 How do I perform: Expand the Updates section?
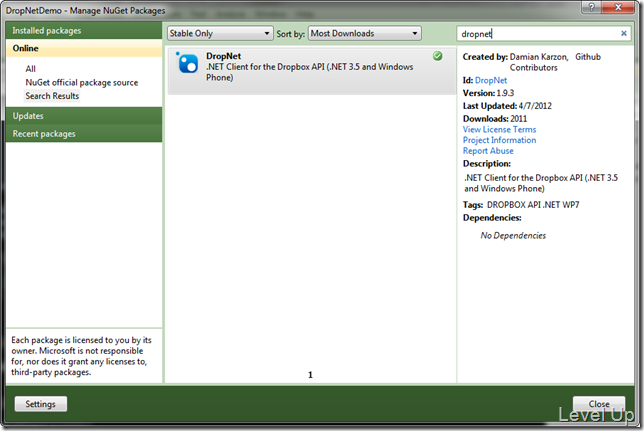coord(84,116)
